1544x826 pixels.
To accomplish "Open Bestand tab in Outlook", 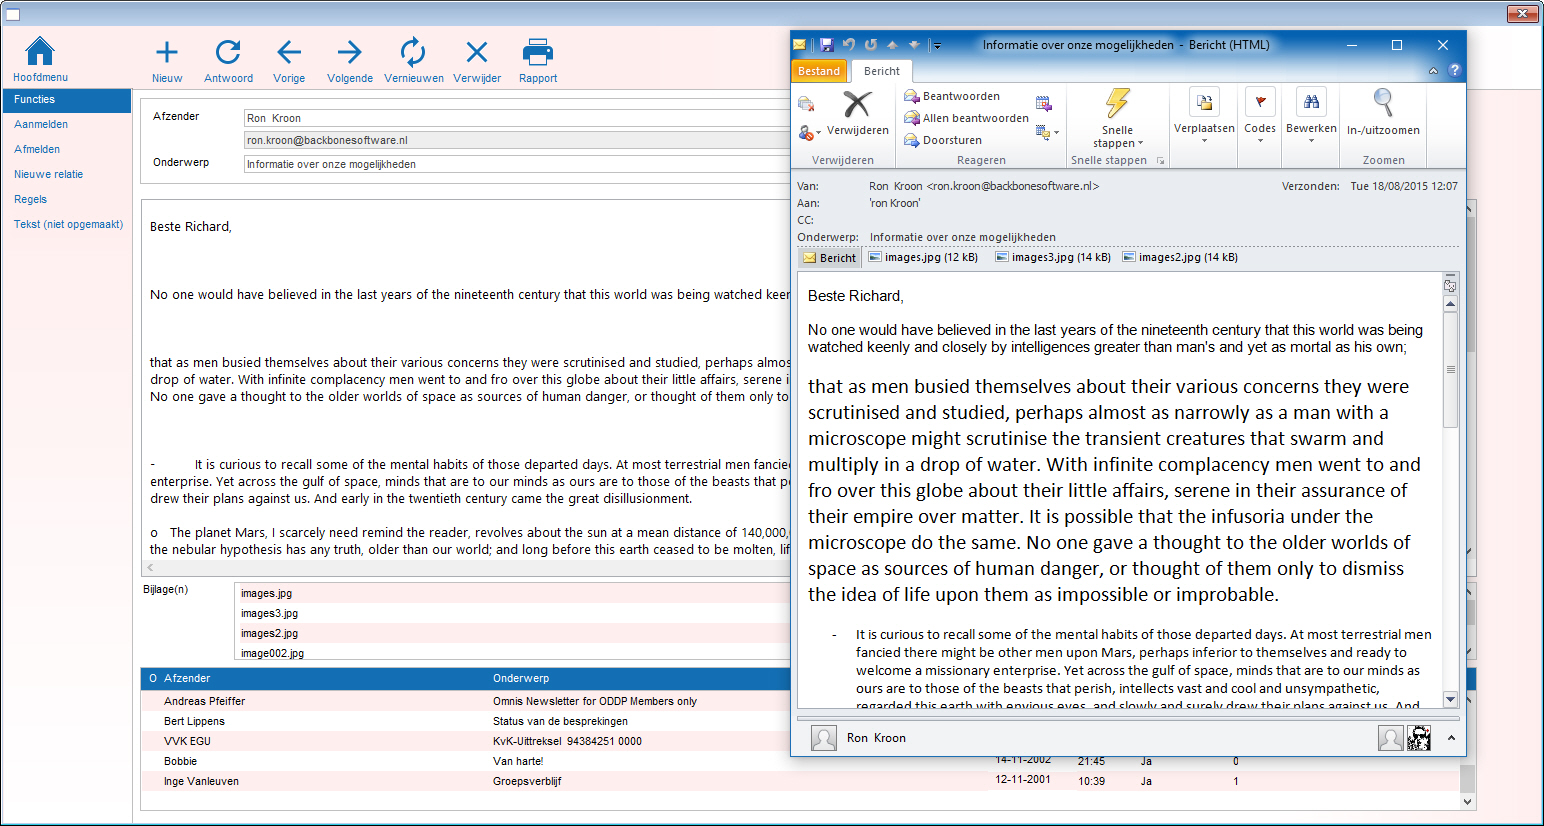I will tap(819, 71).
